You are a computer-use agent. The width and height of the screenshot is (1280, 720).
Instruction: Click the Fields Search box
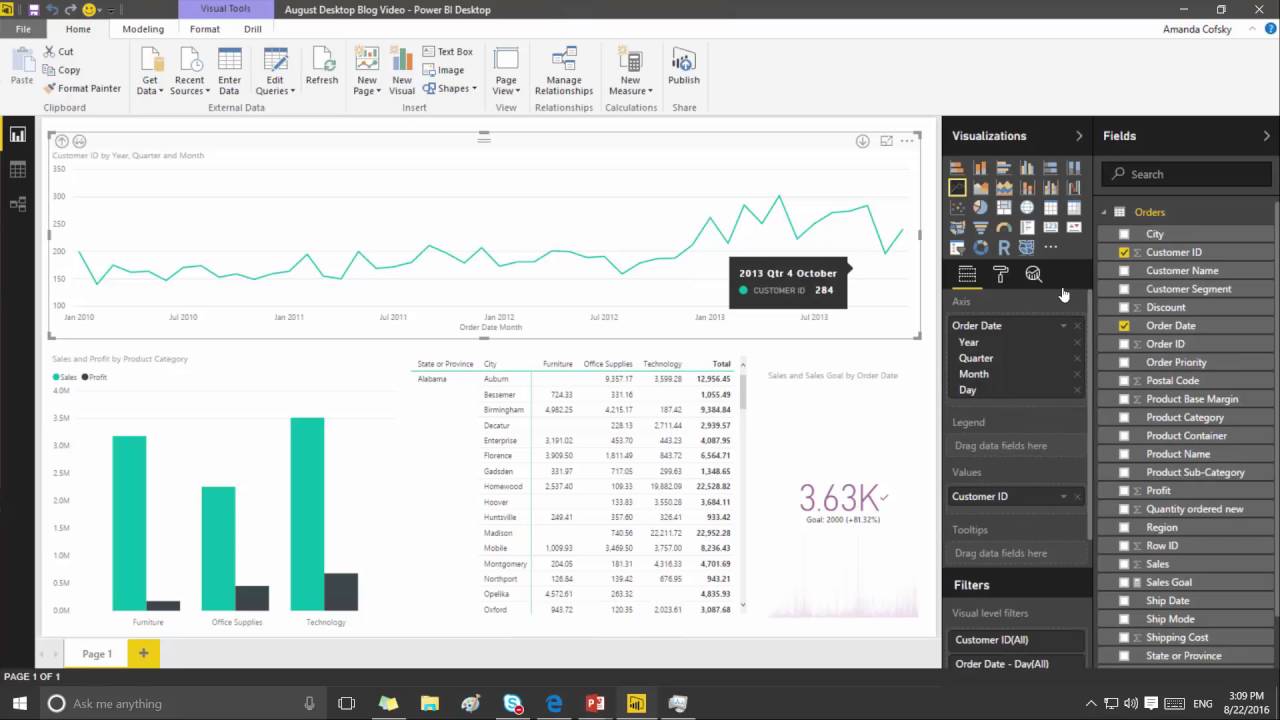[1188, 174]
